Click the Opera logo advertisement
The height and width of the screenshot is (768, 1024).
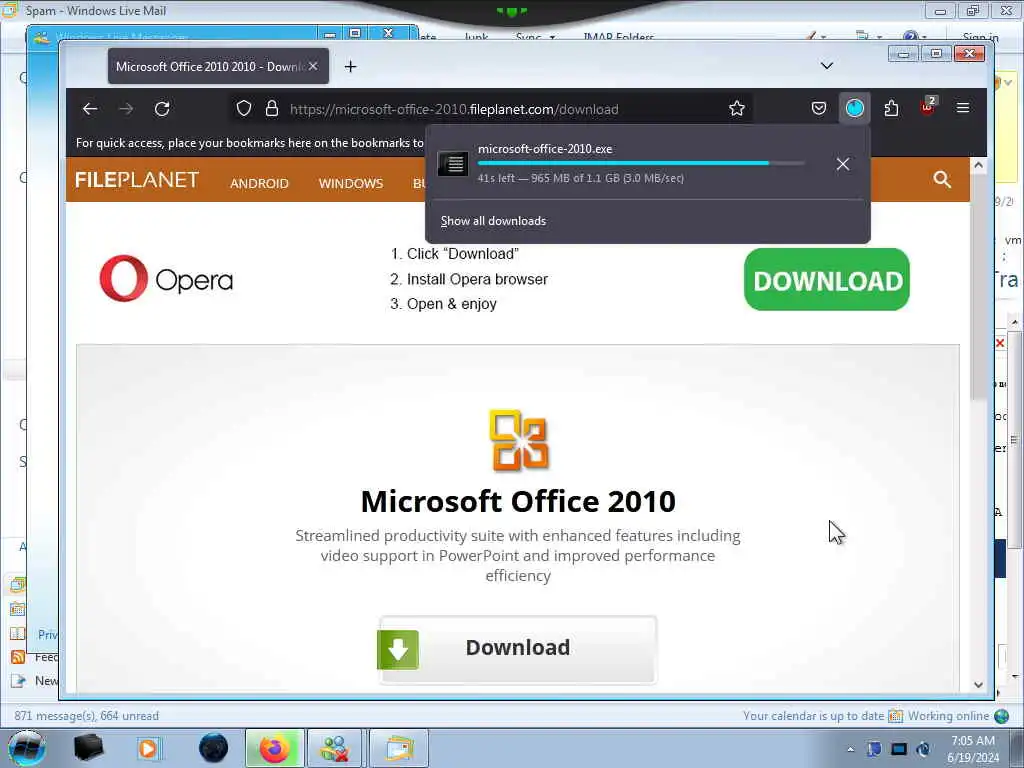click(x=167, y=280)
